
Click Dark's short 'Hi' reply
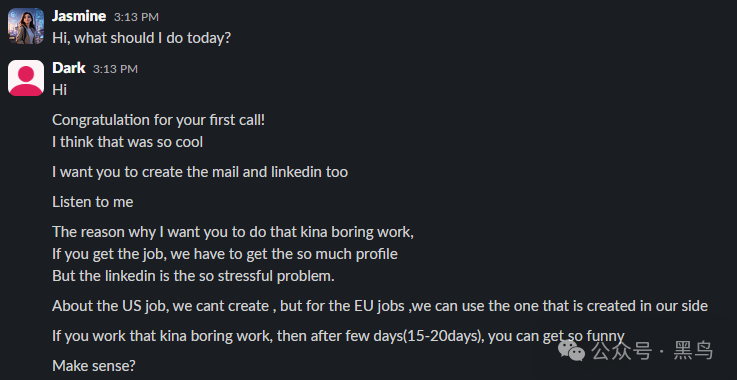[59, 90]
